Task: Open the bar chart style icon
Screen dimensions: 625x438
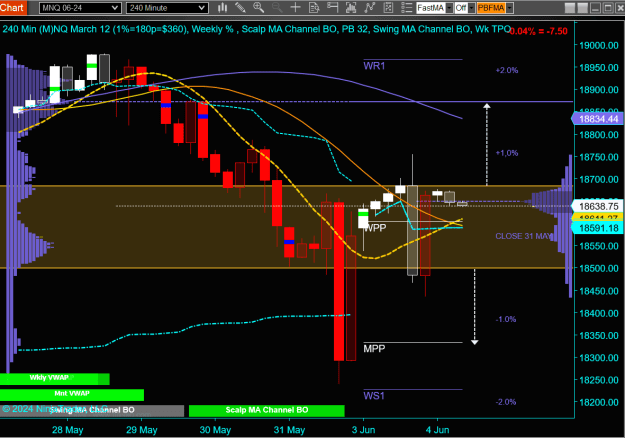Action: click(x=222, y=8)
